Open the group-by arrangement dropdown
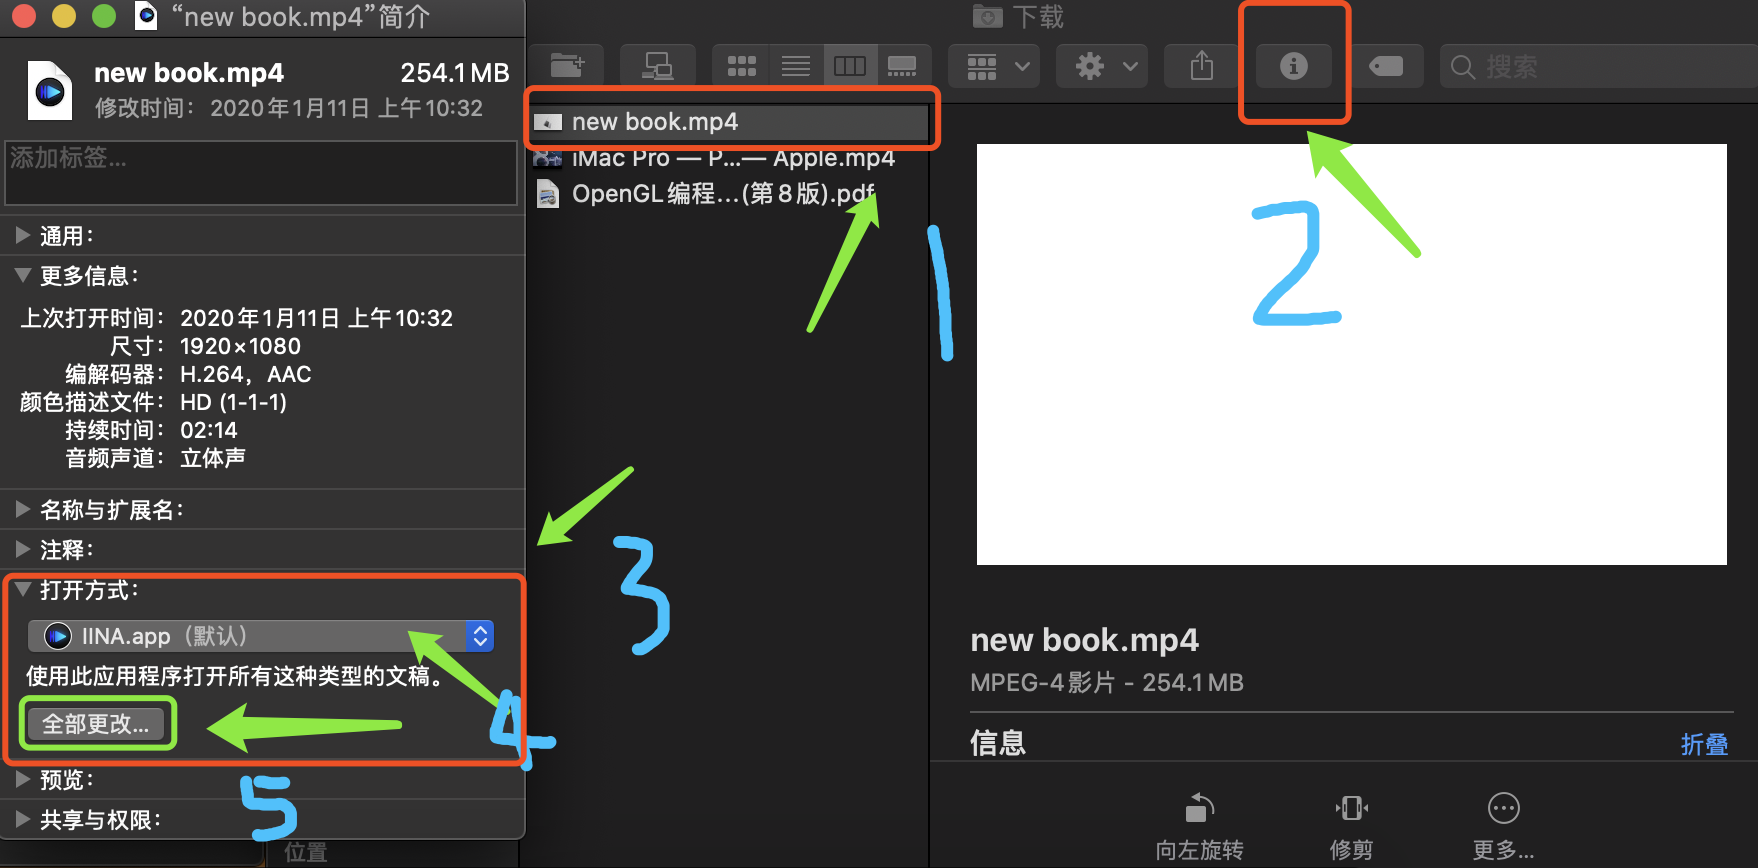1758x868 pixels. tap(995, 66)
